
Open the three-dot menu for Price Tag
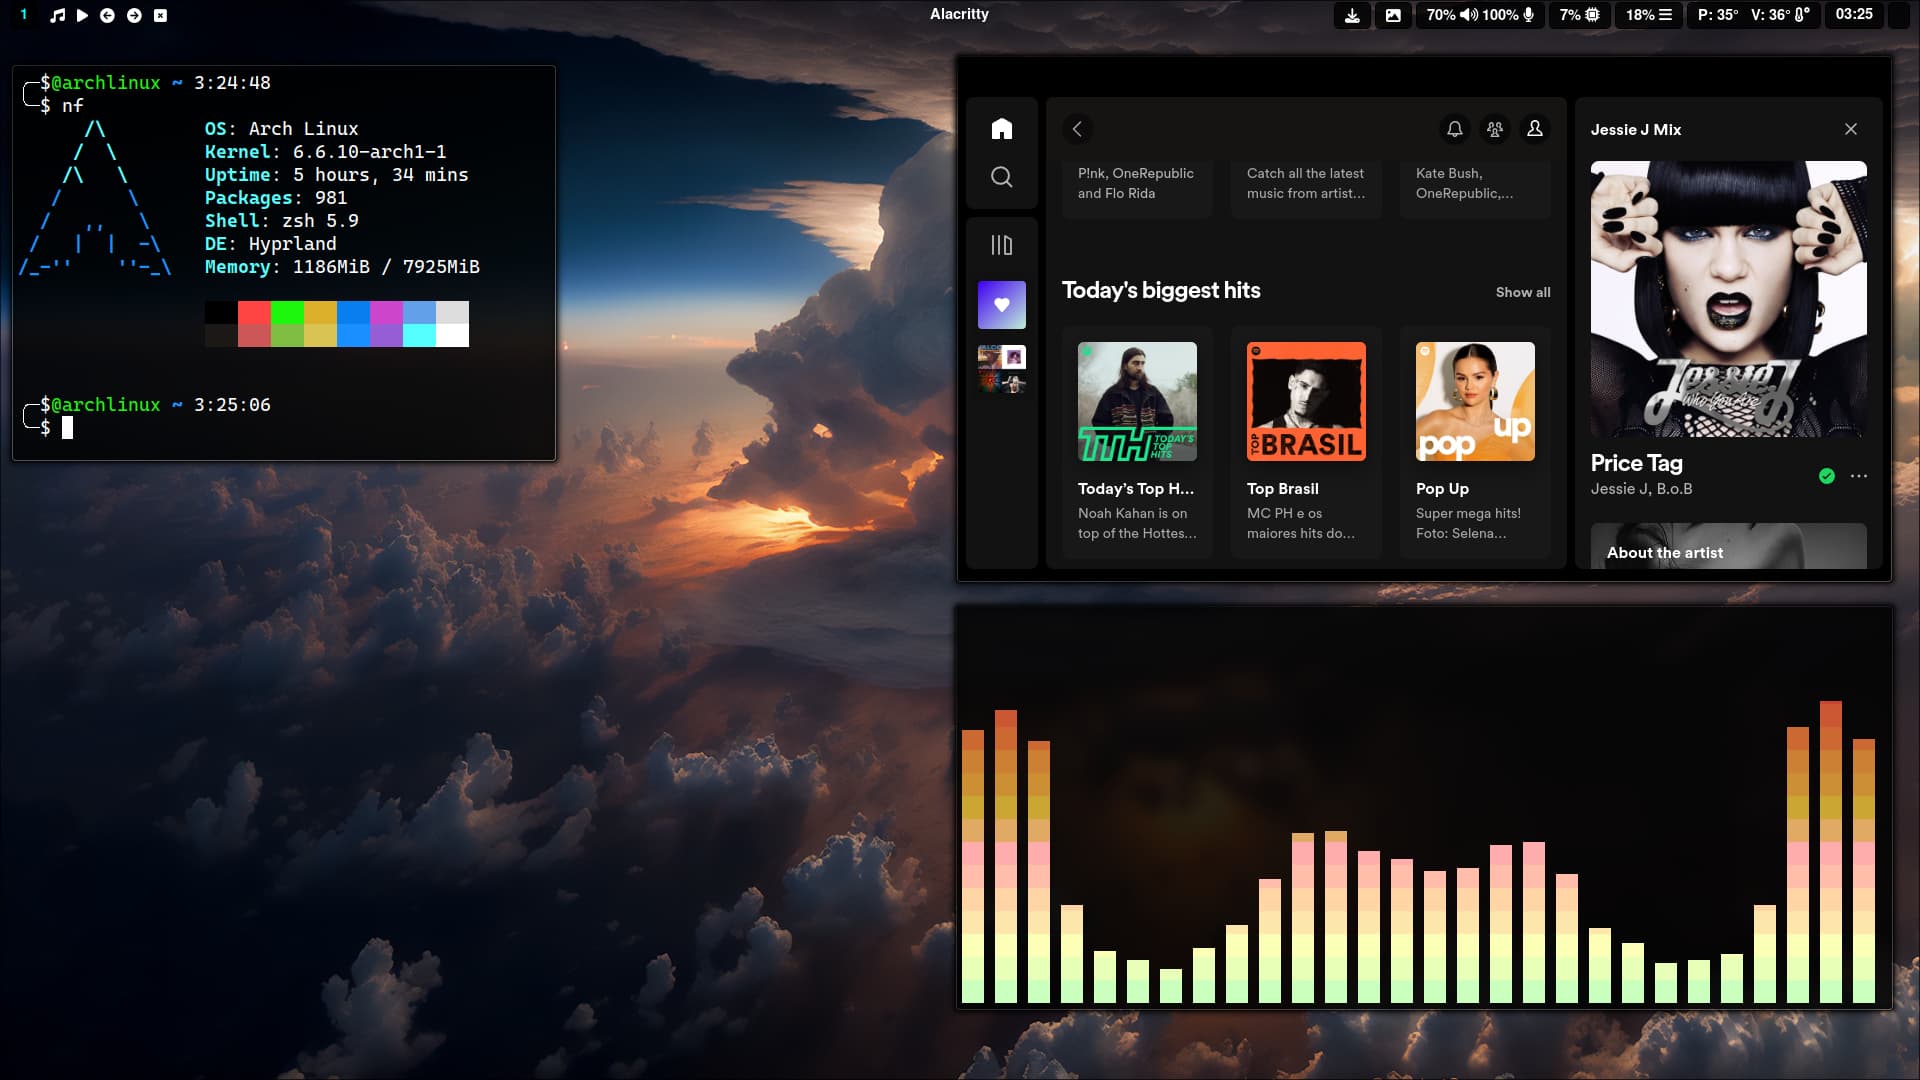point(1858,476)
